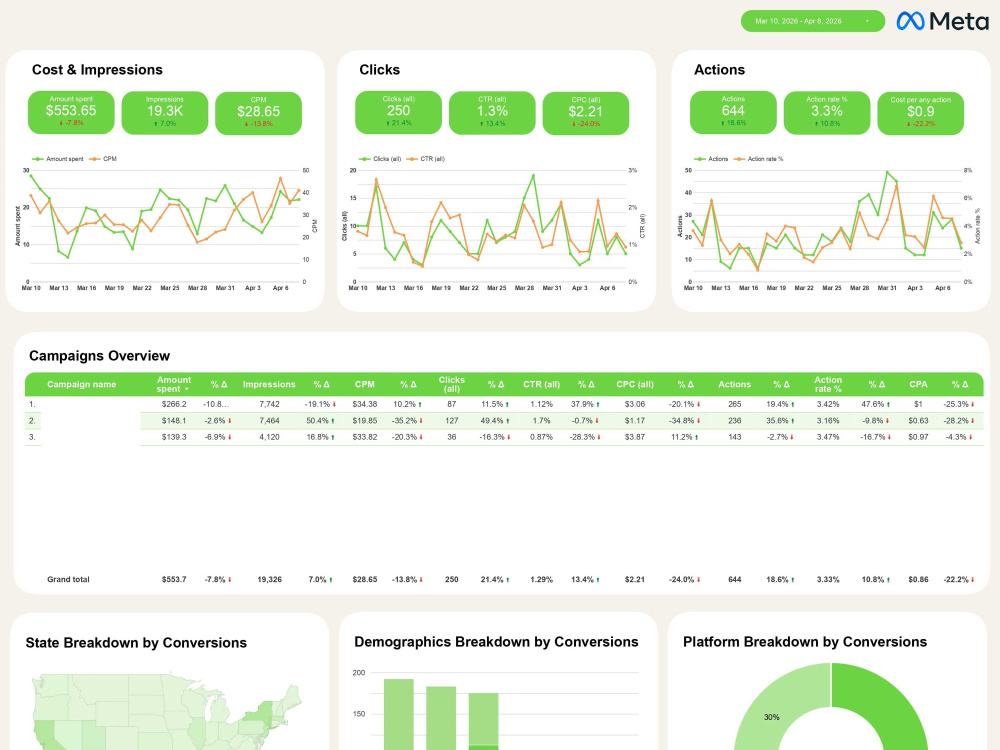Click the $266.2 amount spent cell
This screenshot has height=750, width=1000.
tap(174, 404)
